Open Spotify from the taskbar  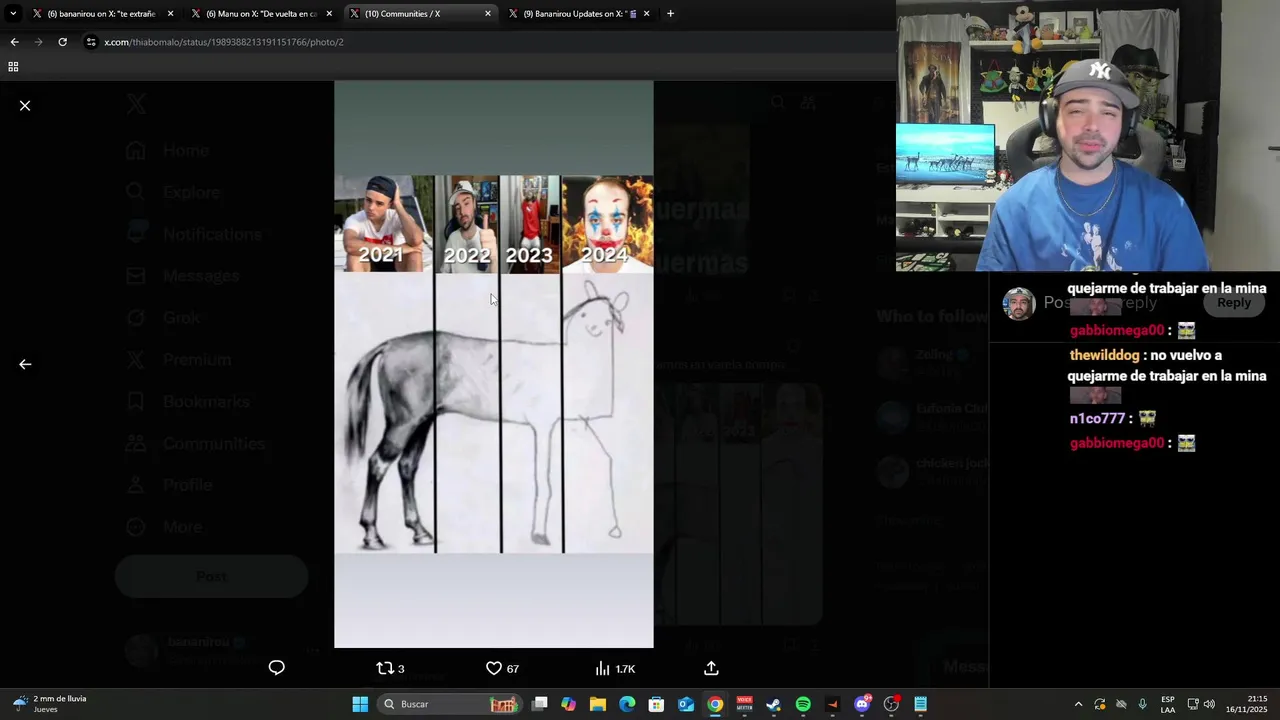tap(803, 704)
